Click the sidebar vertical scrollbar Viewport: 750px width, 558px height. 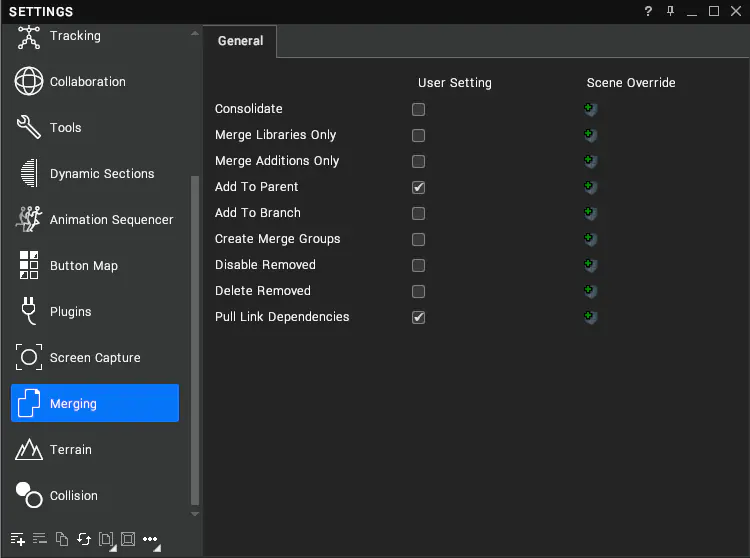(195, 340)
